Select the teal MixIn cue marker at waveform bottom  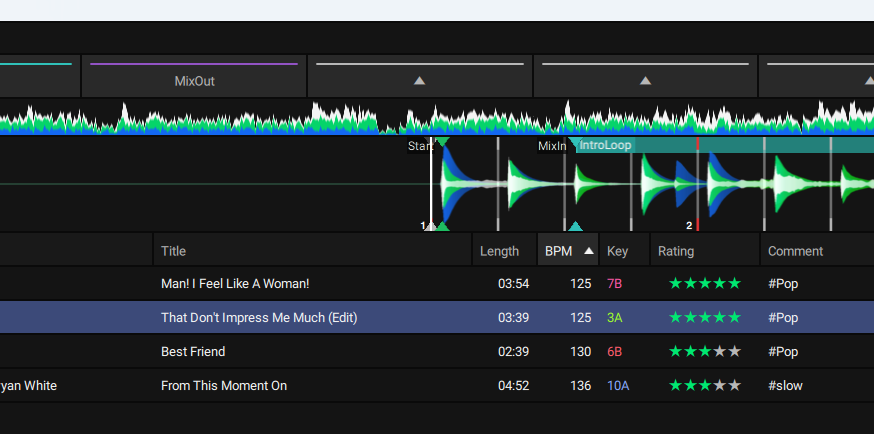pyautogui.click(x=575, y=227)
